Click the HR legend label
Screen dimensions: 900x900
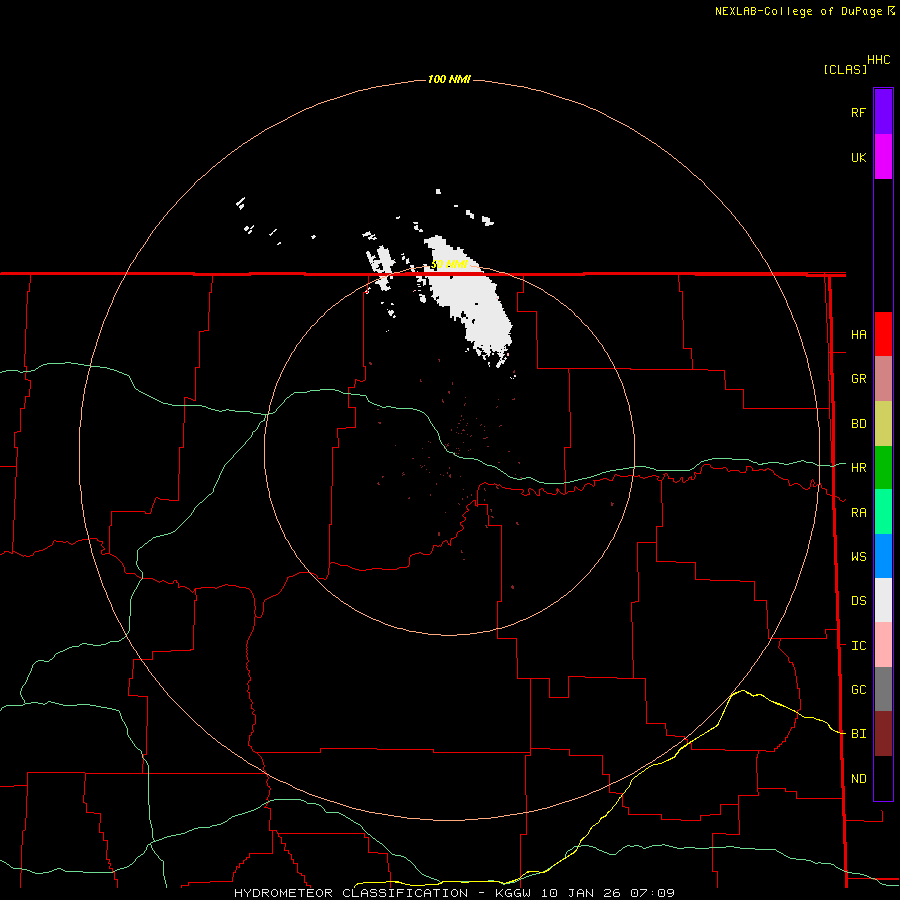tap(858, 468)
